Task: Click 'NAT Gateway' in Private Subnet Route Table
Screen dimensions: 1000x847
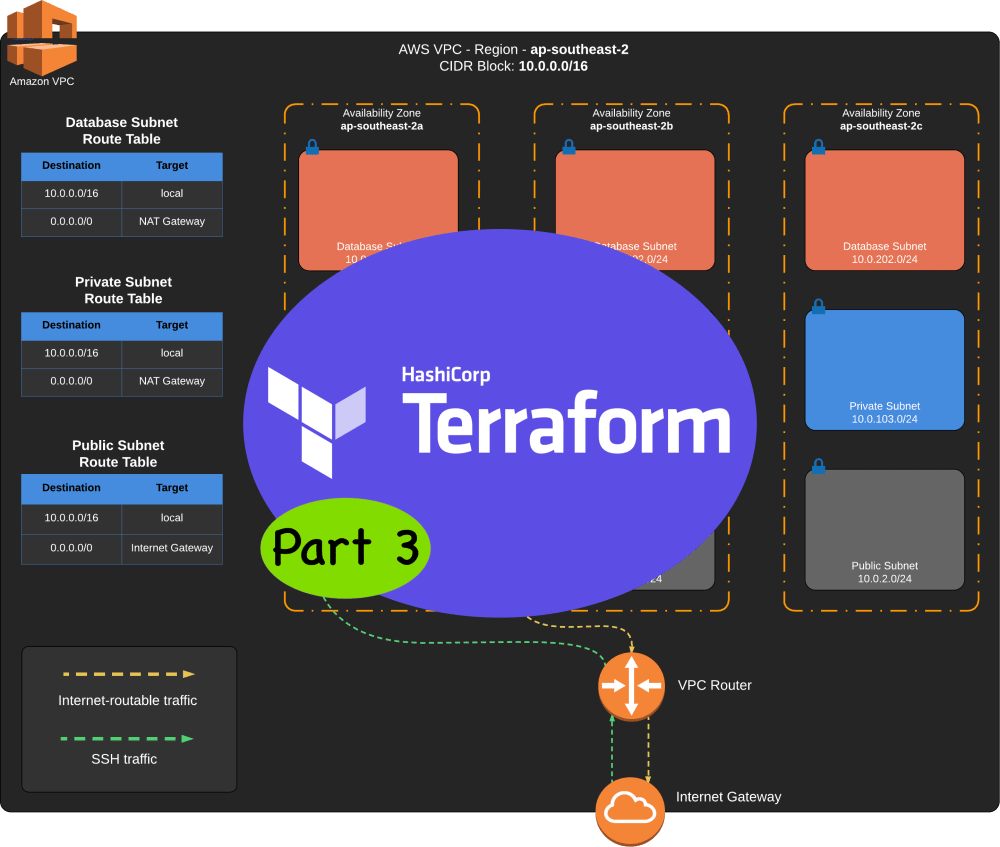Action: pyautogui.click(x=172, y=381)
